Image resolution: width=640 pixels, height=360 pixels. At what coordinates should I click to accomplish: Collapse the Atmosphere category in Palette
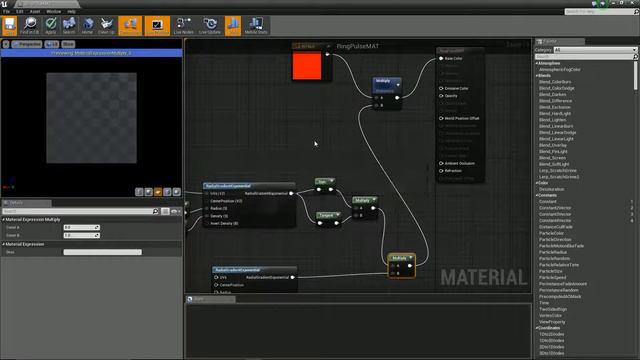(536, 63)
